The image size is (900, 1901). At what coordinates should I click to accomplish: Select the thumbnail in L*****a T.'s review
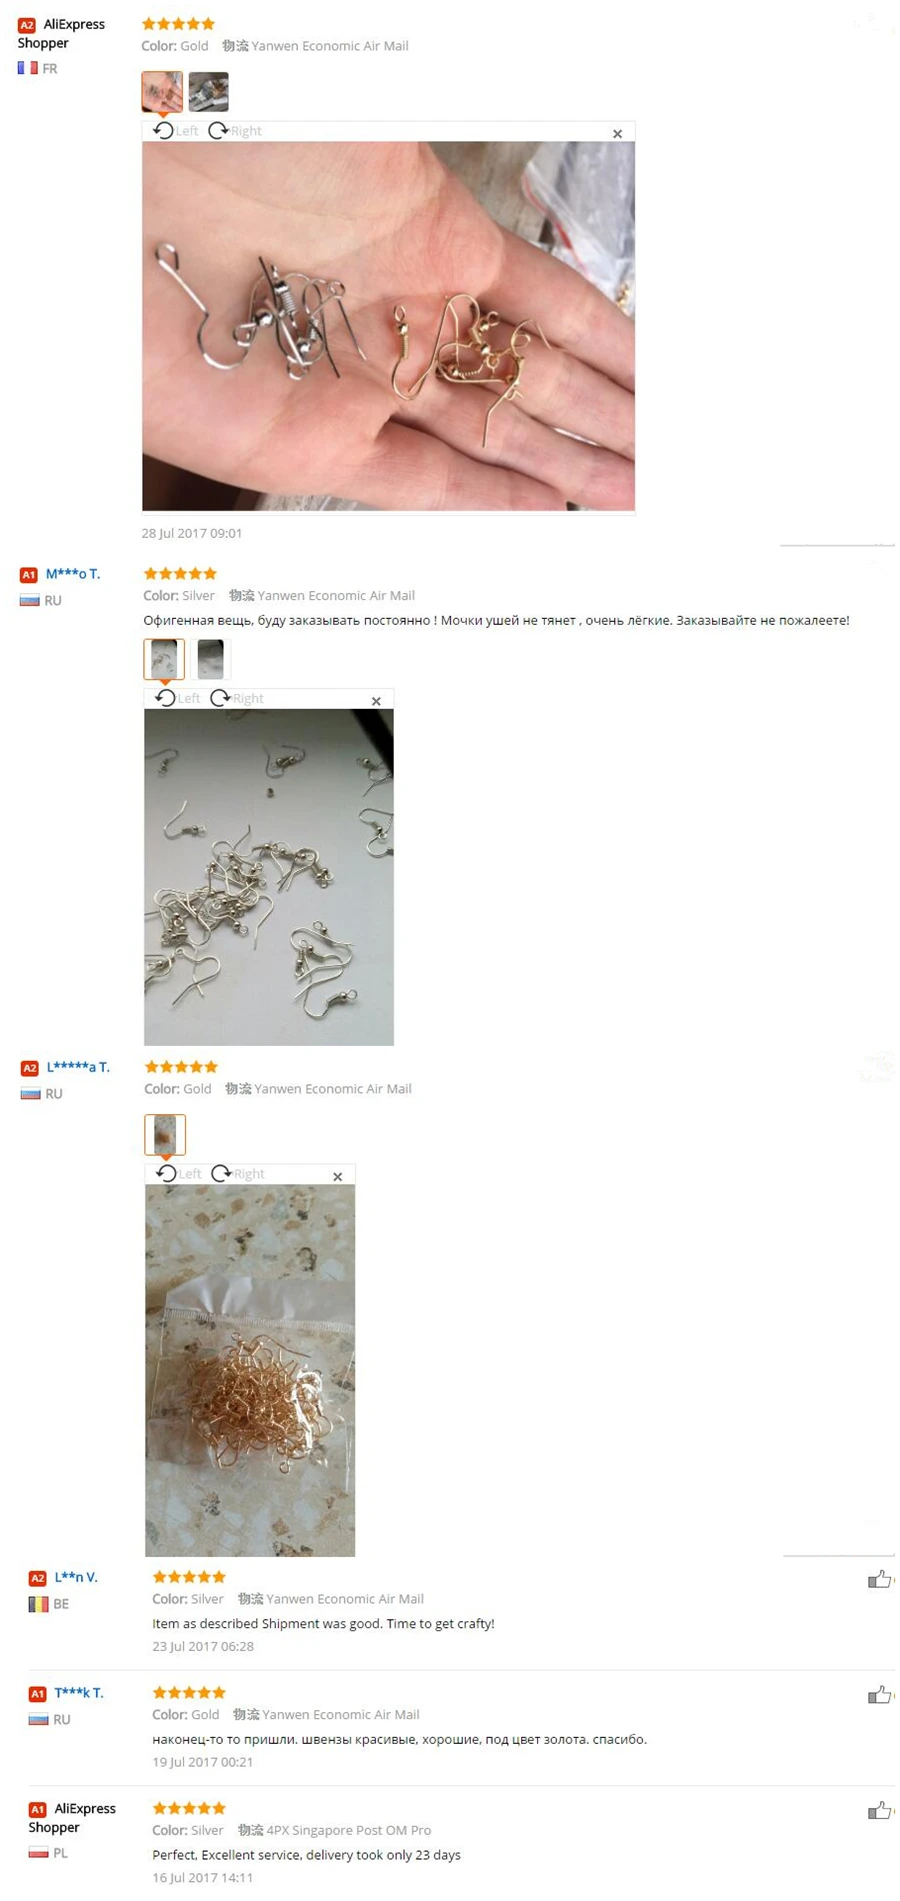[165, 1134]
